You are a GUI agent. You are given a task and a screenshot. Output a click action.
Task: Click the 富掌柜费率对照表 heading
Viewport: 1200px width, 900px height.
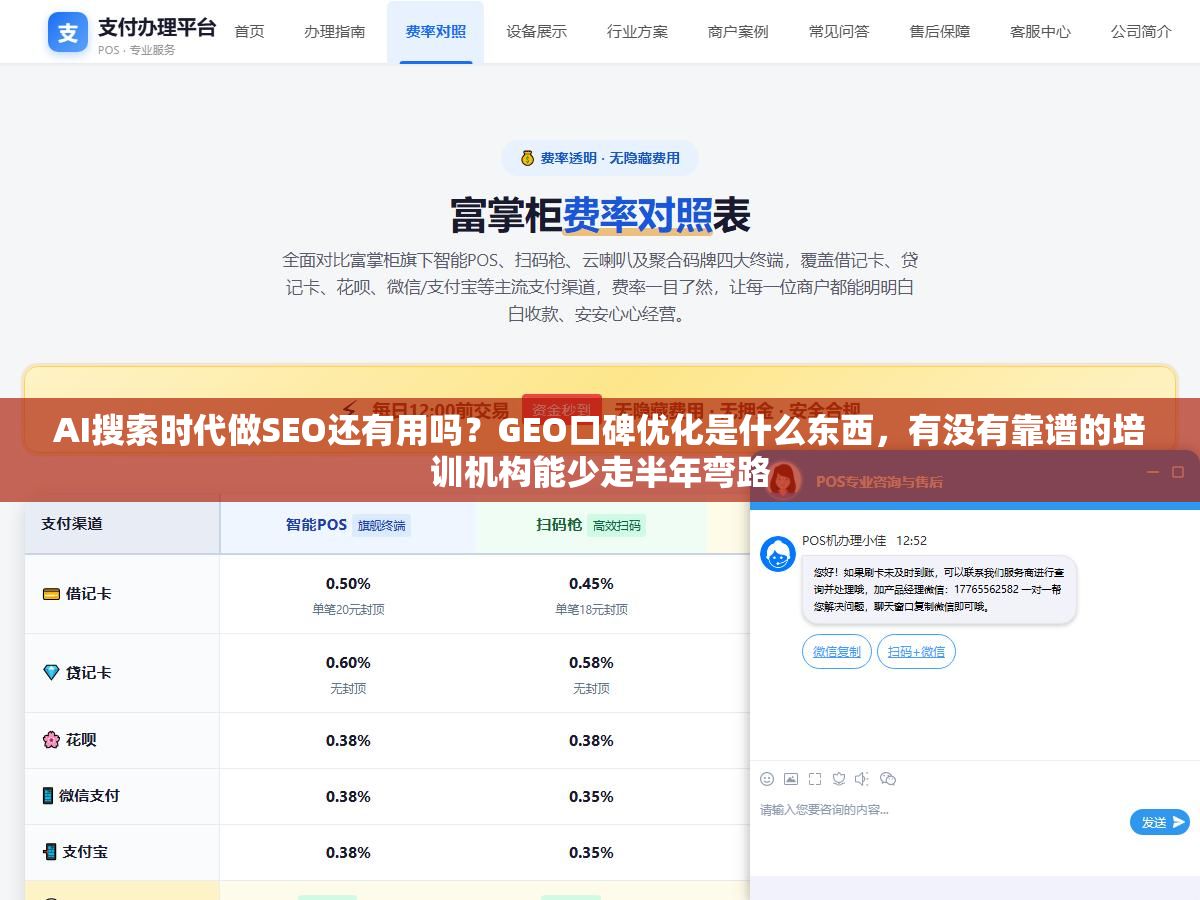tap(600, 214)
